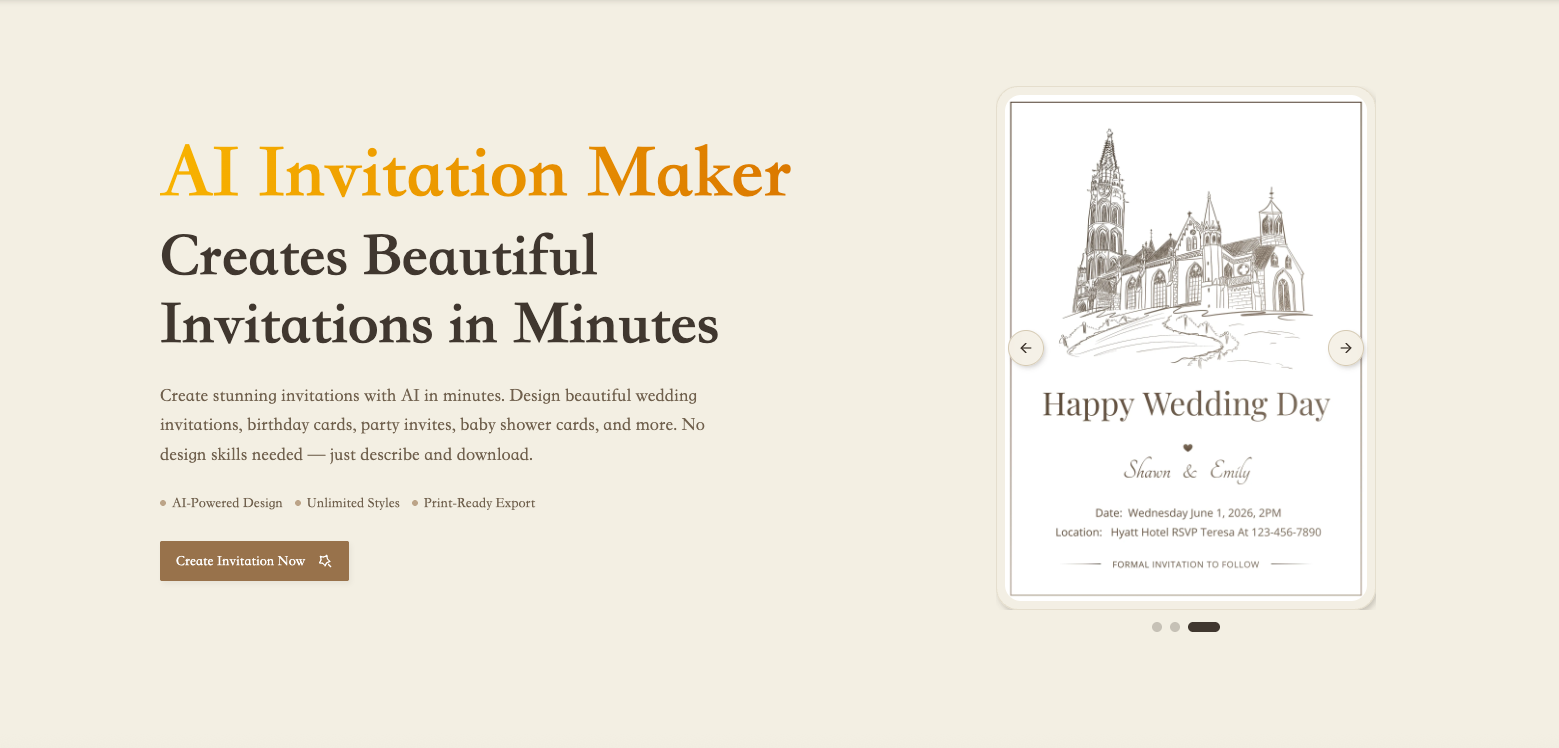Click the Print-Ready Export feature label
The width and height of the screenshot is (1559, 748).
[479, 503]
